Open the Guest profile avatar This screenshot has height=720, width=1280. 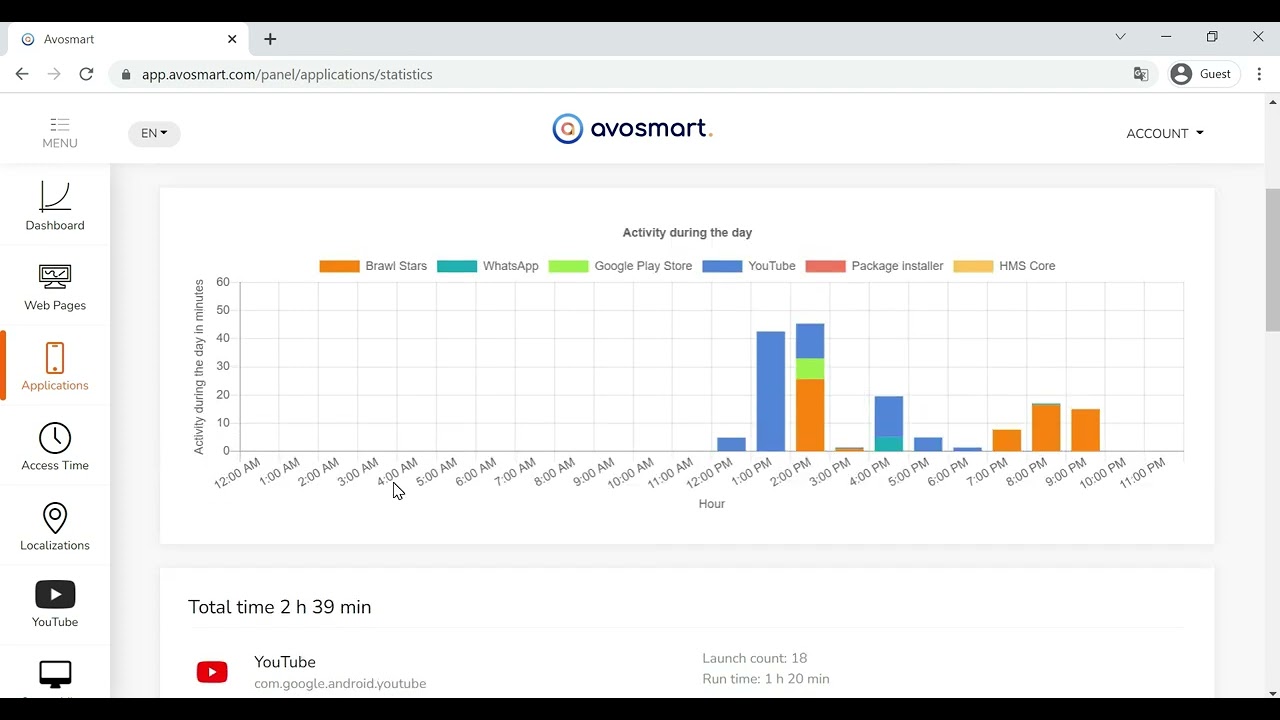(x=1181, y=74)
